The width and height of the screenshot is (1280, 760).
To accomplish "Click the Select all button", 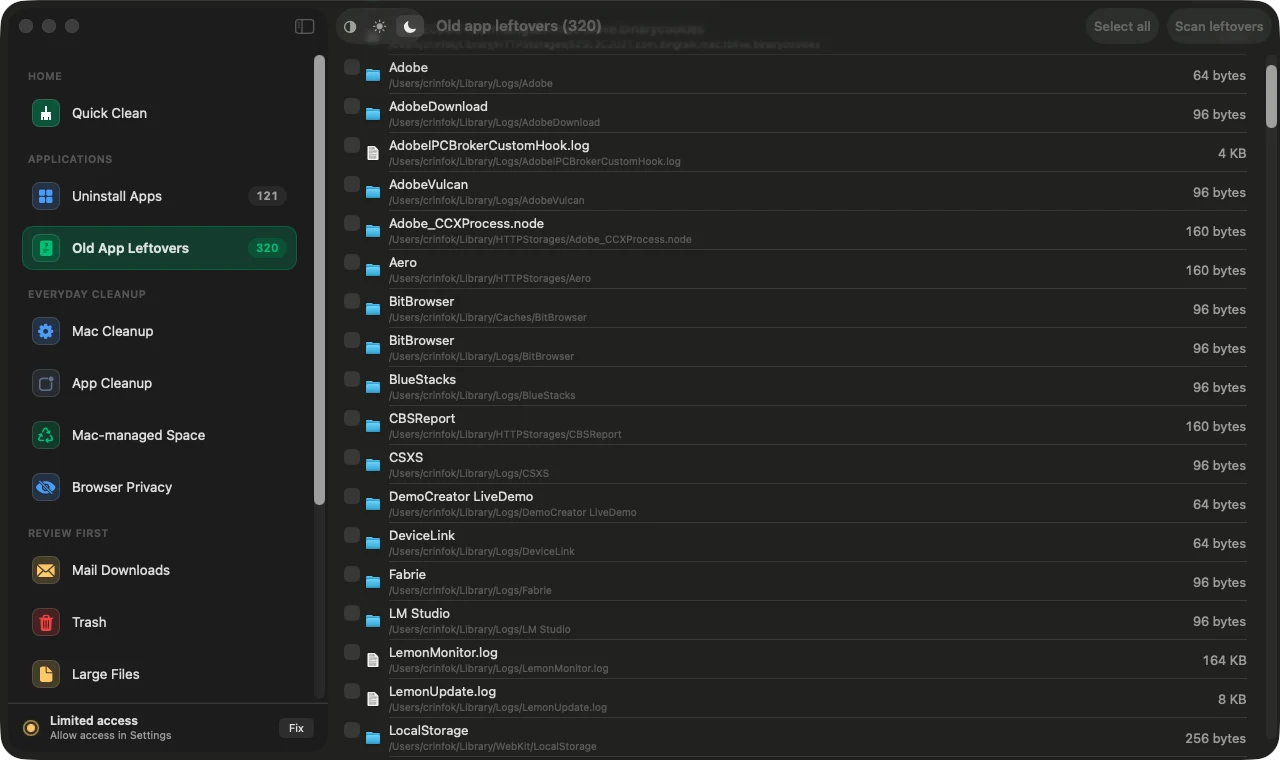I will (x=1122, y=27).
